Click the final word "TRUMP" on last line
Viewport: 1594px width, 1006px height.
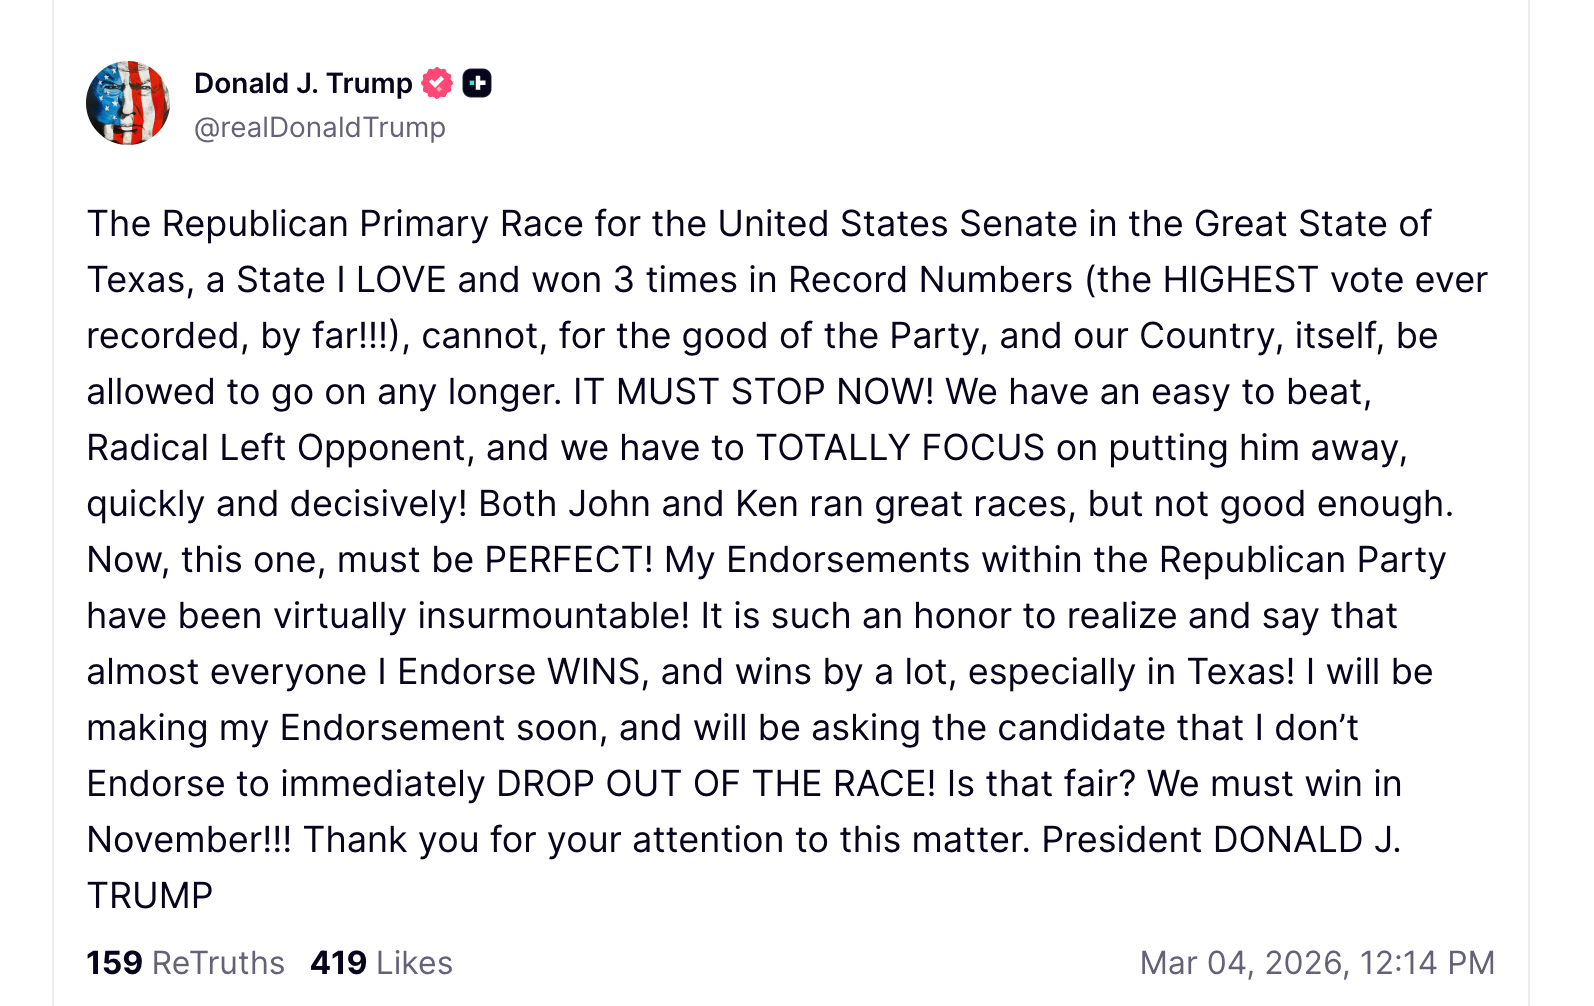pos(150,896)
